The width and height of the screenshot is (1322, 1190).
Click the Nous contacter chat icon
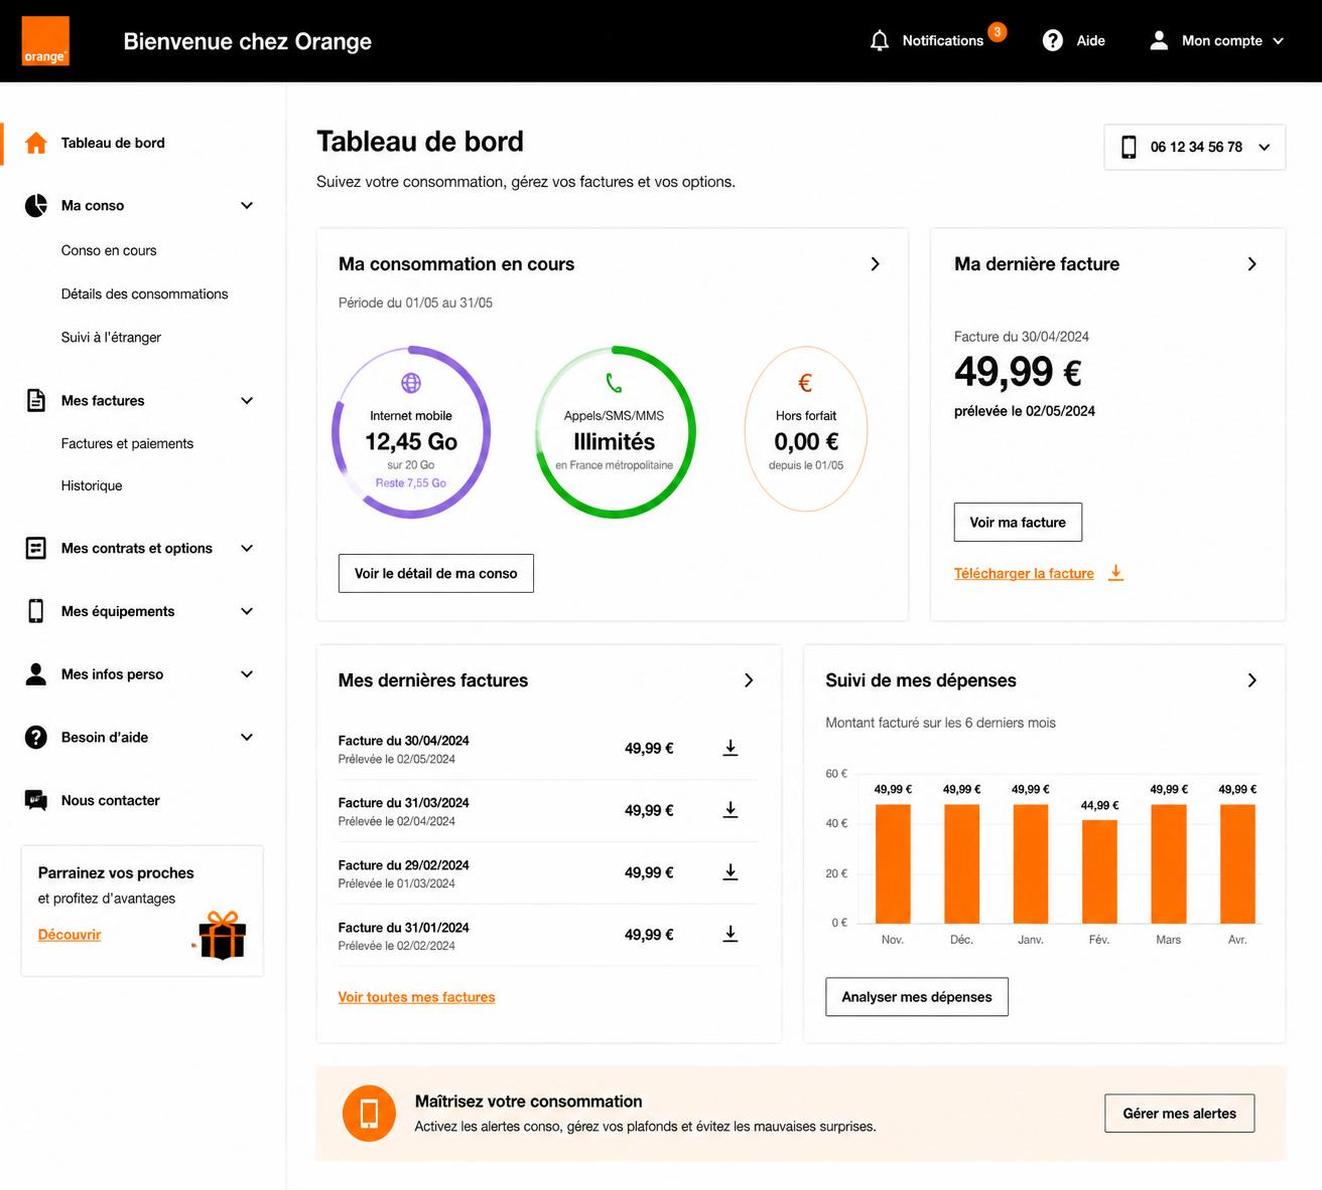(x=36, y=800)
